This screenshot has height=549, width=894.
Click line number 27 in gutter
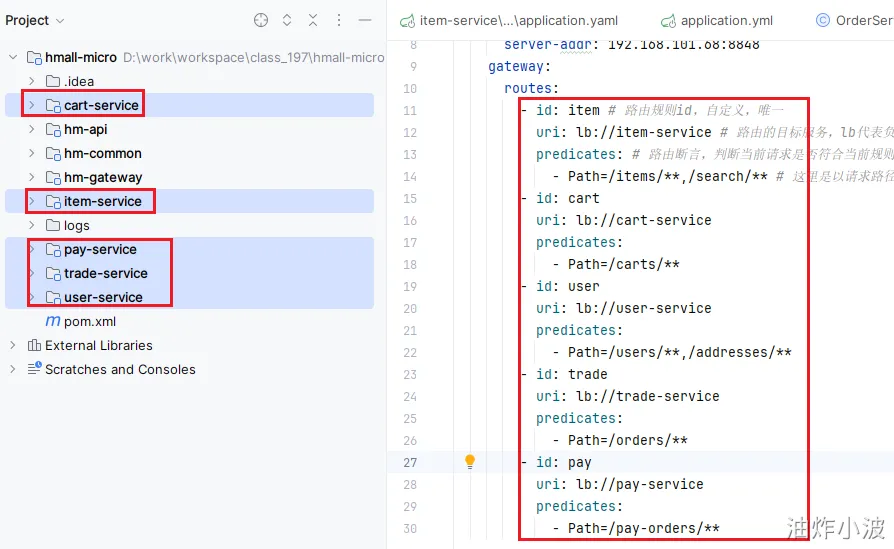pos(410,462)
